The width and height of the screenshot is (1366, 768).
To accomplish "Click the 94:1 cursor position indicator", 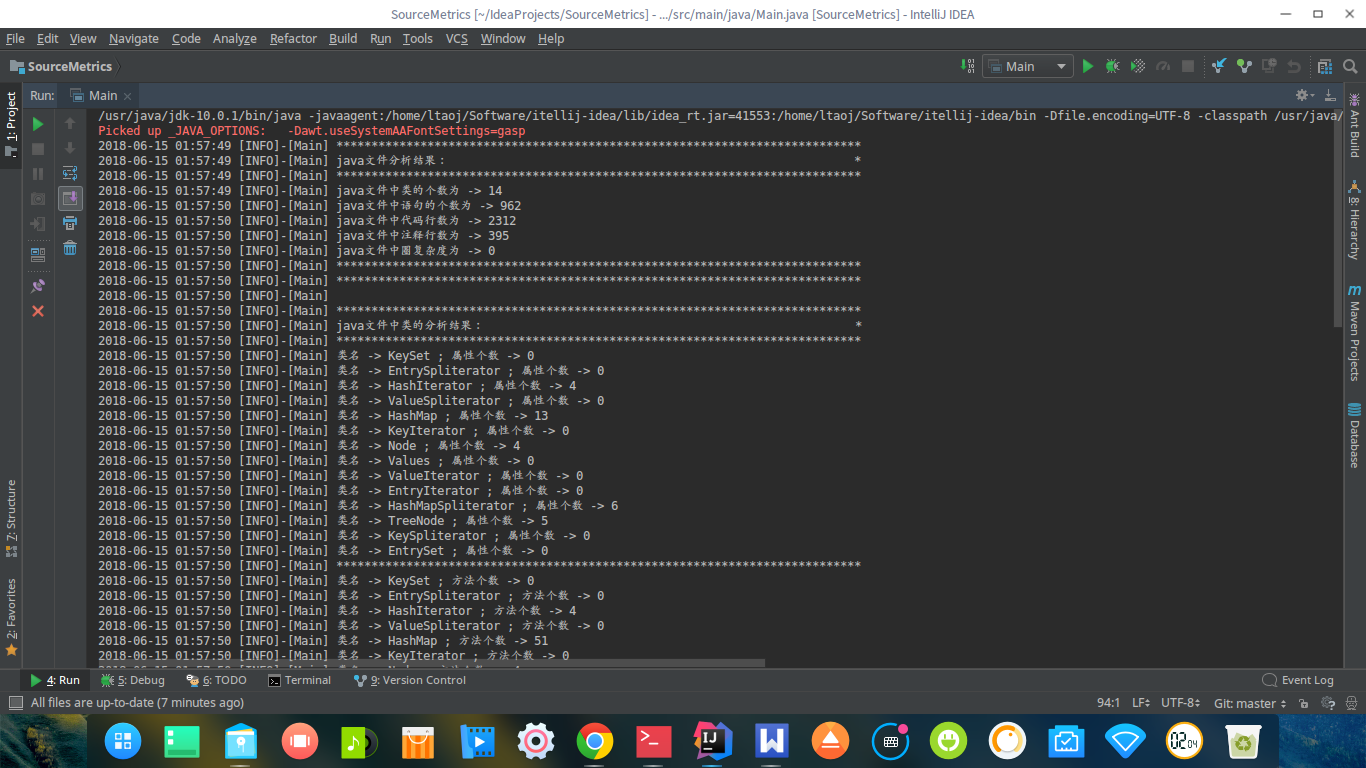I will pos(1109,703).
